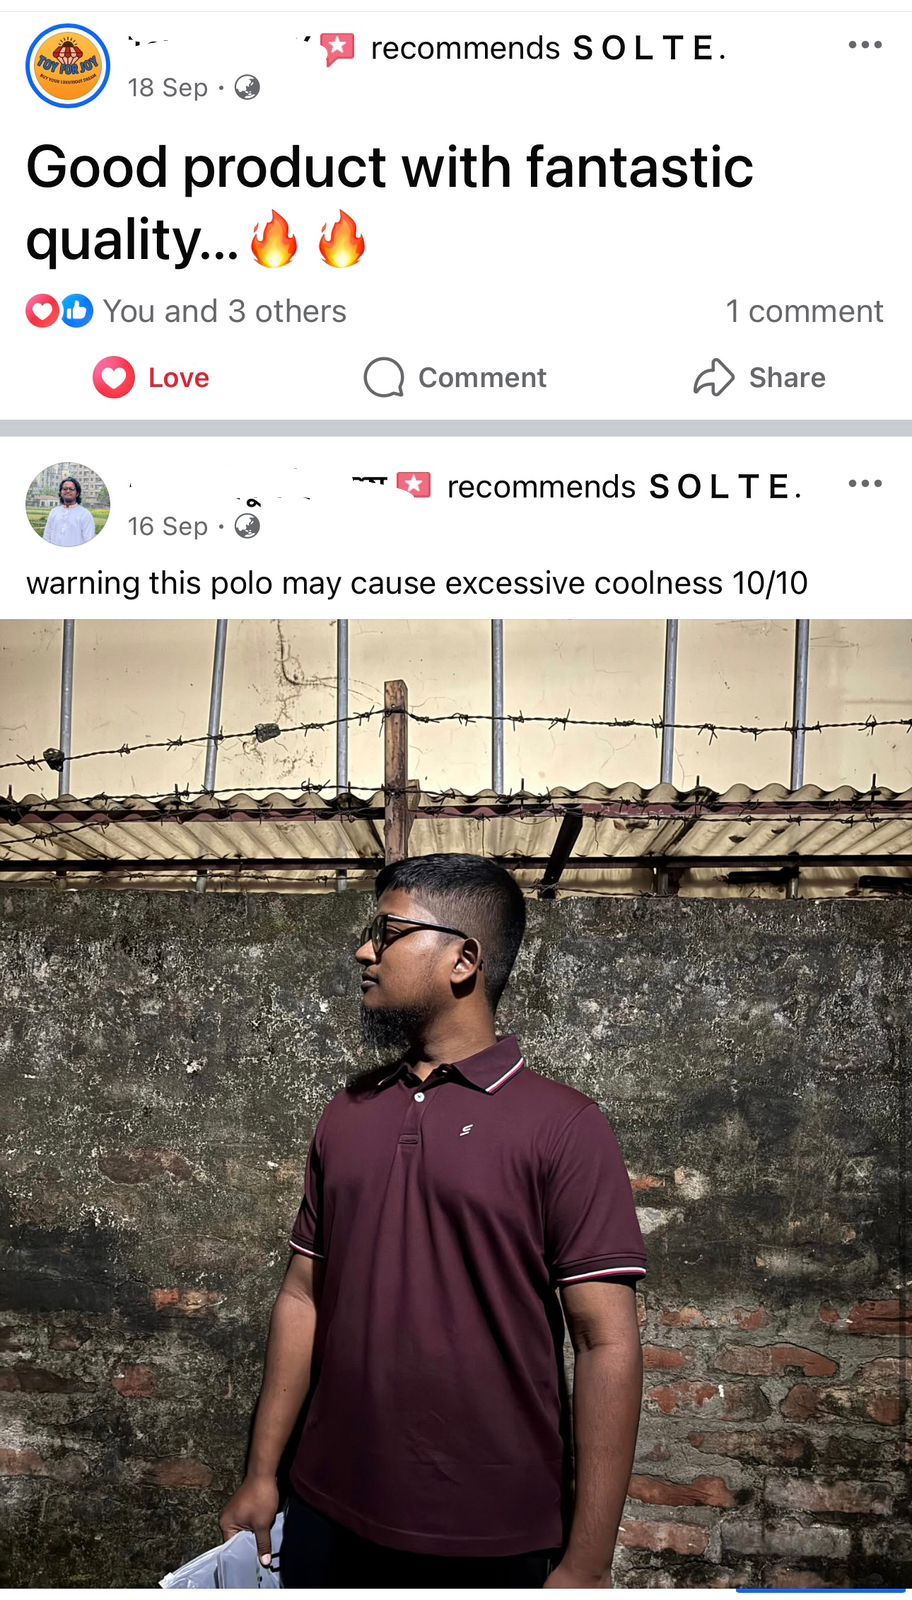The width and height of the screenshot is (912, 1600).
Task: Click the "18 Sep" post timestamp
Action: pyautogui.click(x=168, y=88)
